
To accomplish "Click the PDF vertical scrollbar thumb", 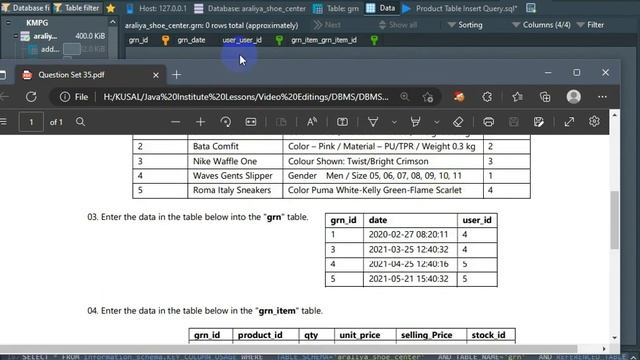I will point(615,219).
